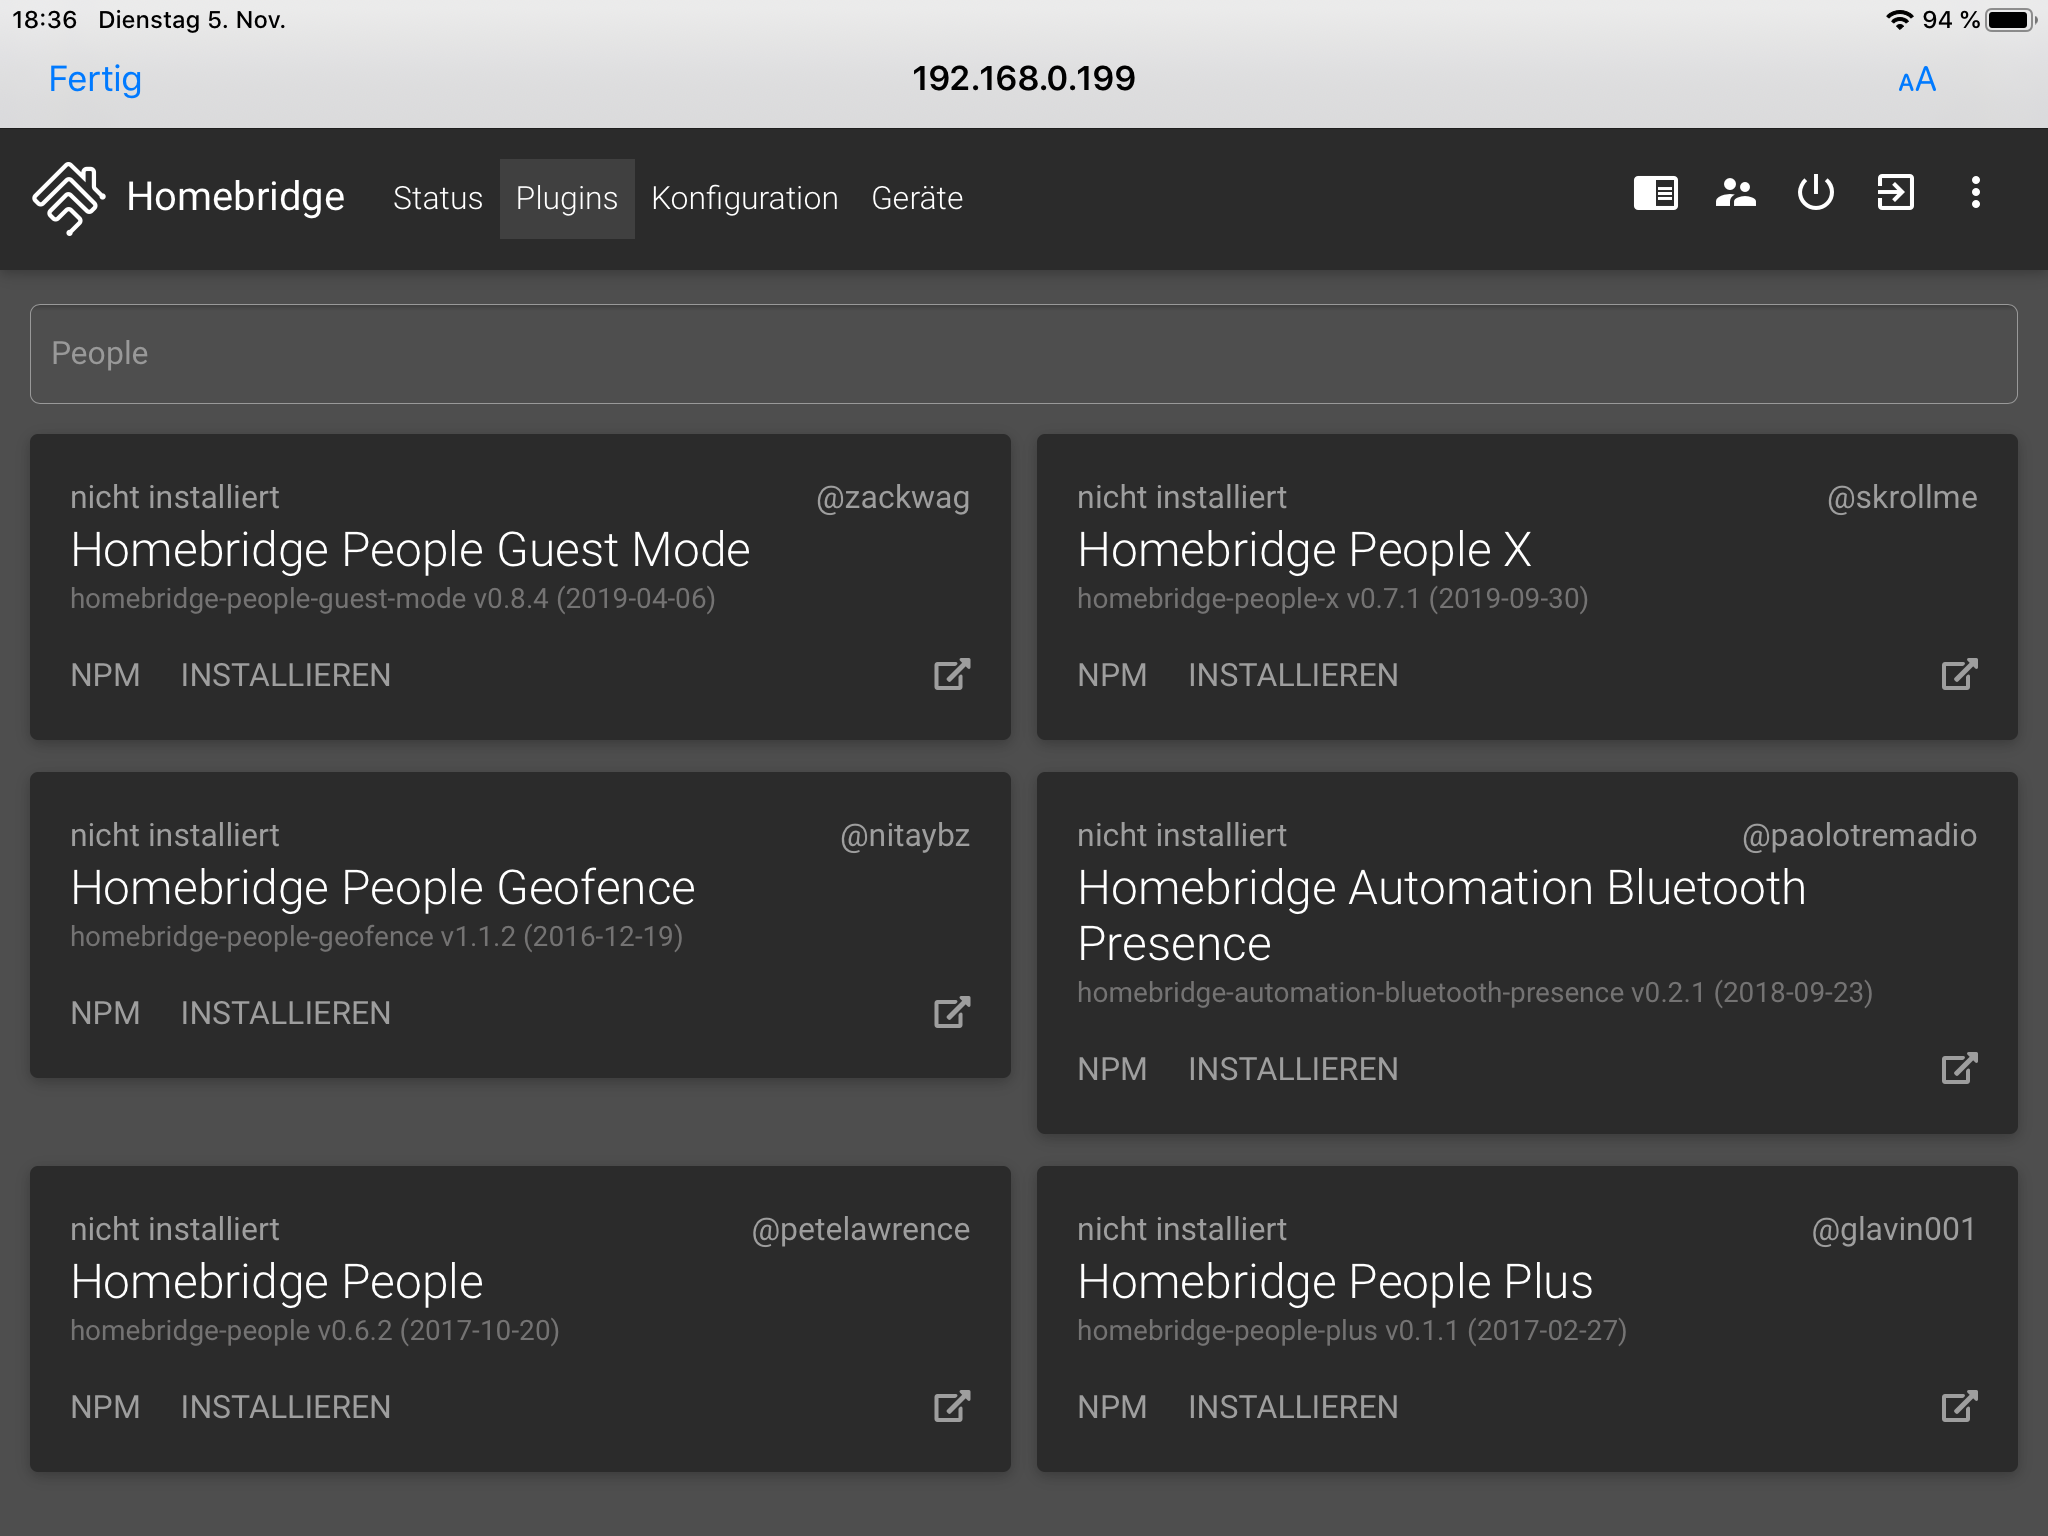Click the Homebridge logo icon
The width and height of the screenshot is (2048, 1536).
(68, 197)
